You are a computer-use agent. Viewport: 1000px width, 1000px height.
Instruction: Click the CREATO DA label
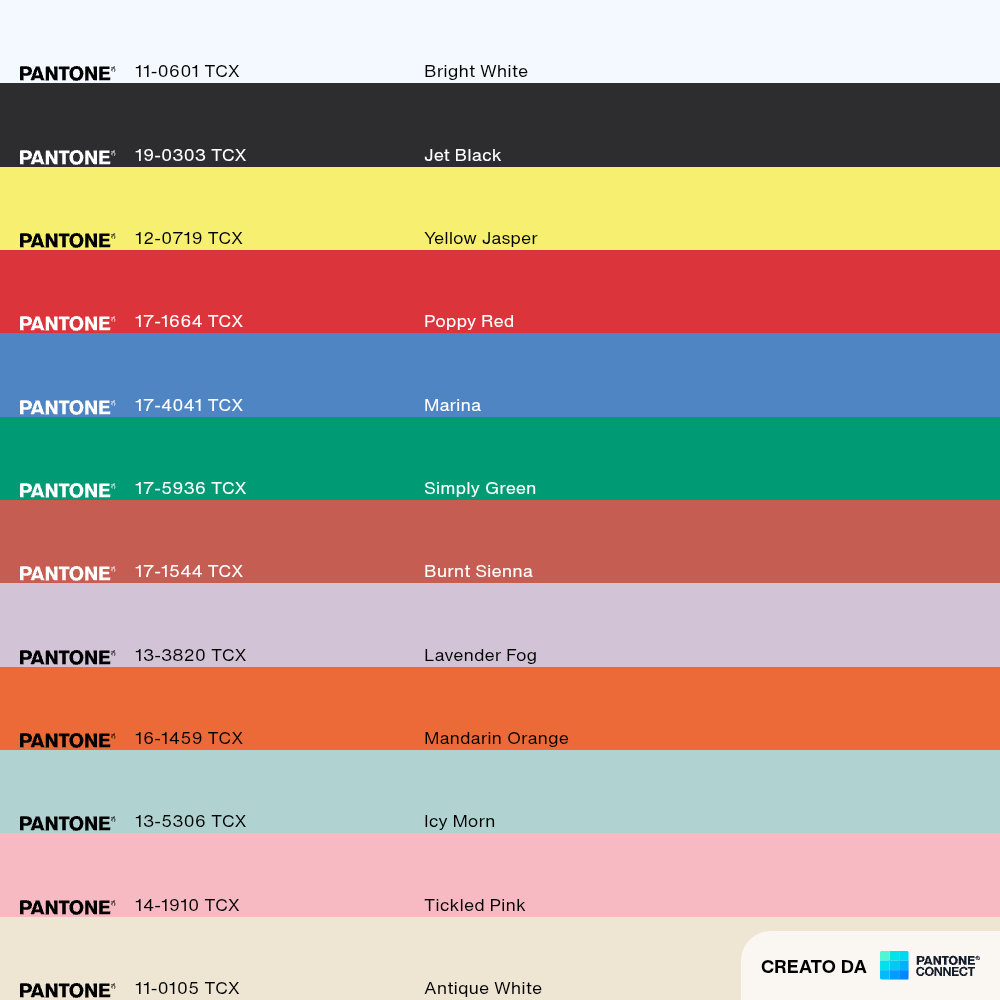point(813,967)
